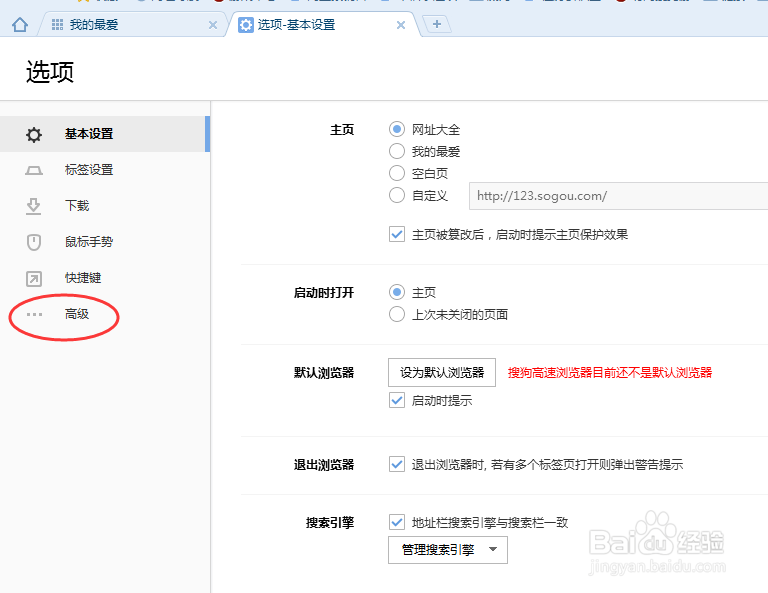This screenshot has height=593, width=768.
Task: Open 快捷键 settings in the sidebar
Action: [x=105, y=278]
